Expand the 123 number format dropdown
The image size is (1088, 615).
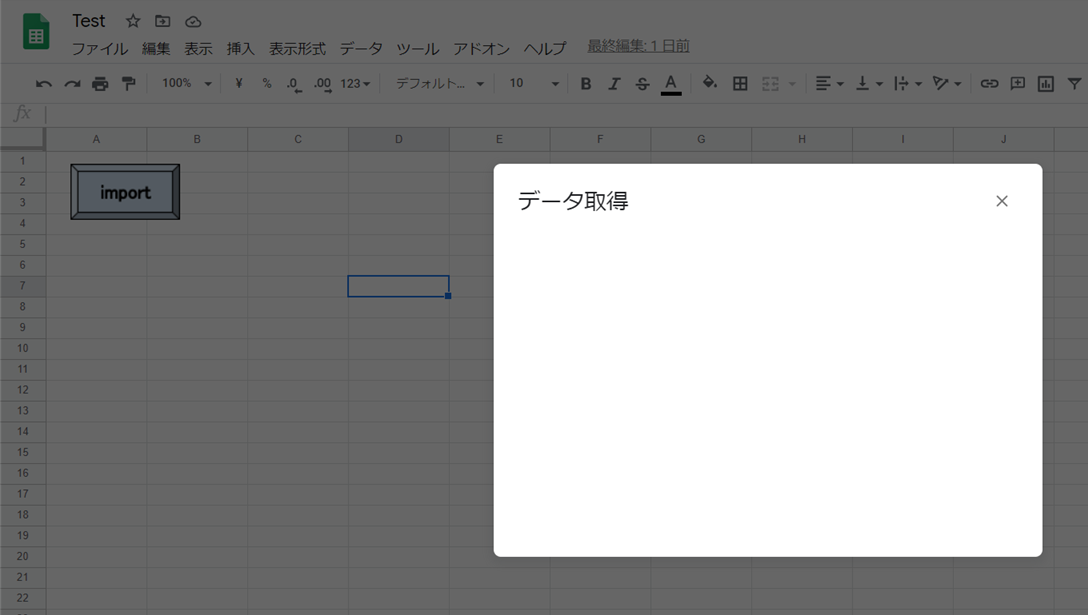[355, 84]
